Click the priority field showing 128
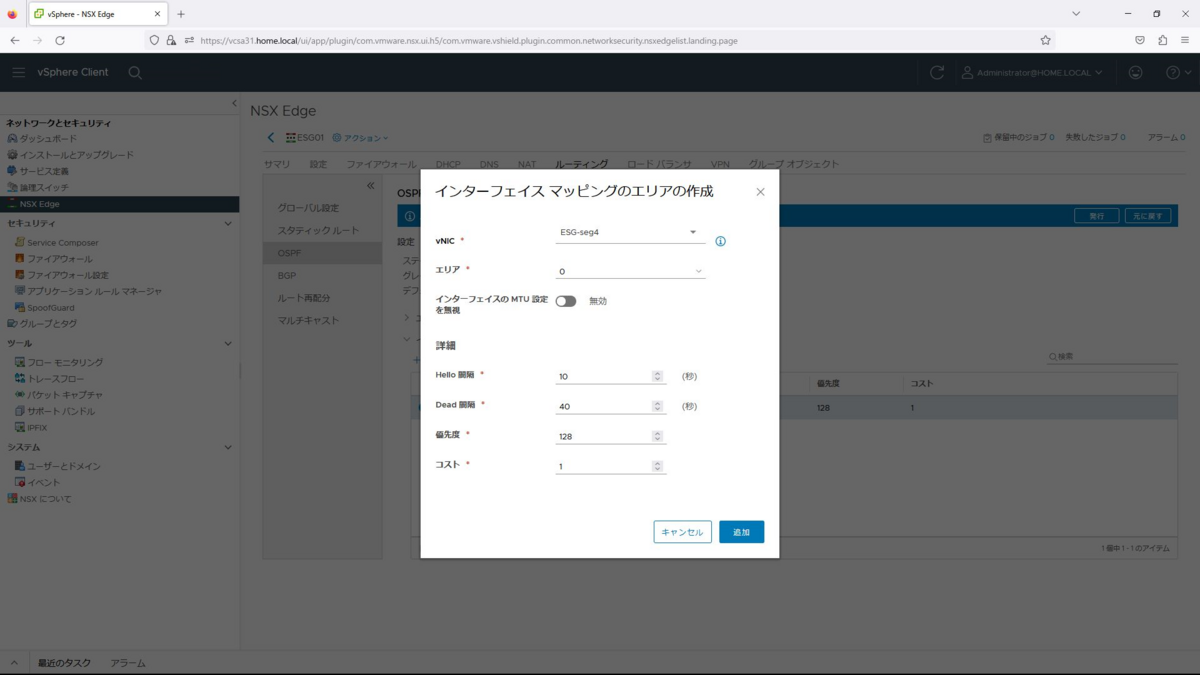Image resolution: width=1200 pixels, height=675 pixels. 603,437
